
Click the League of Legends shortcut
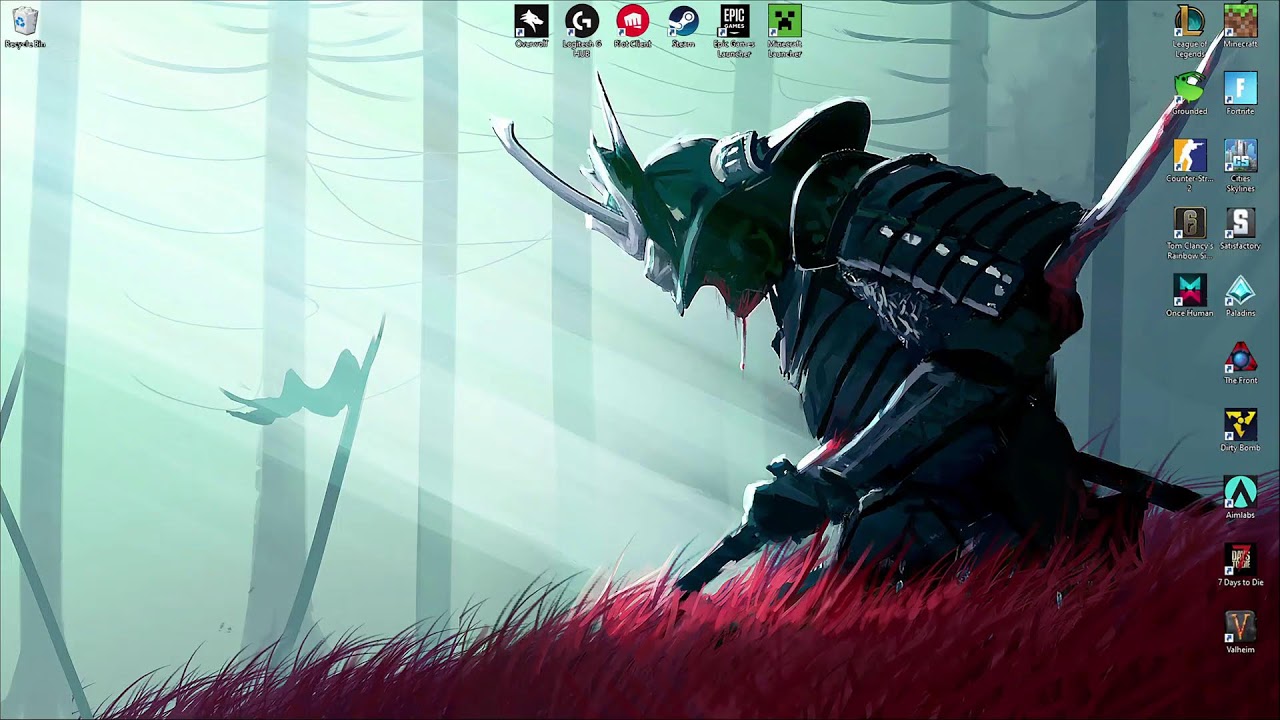point(1189,22)
